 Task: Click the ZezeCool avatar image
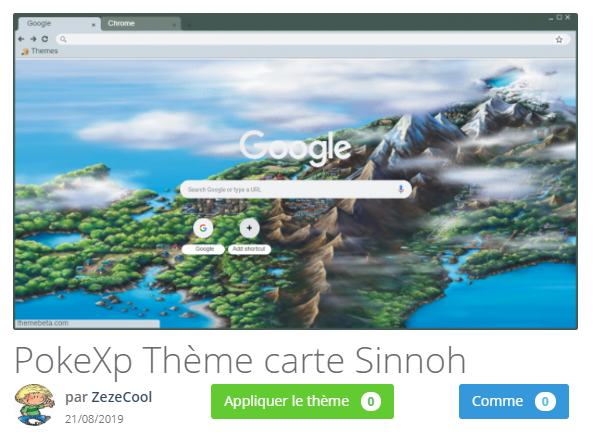pyautogui.click(x=35, y=405)
